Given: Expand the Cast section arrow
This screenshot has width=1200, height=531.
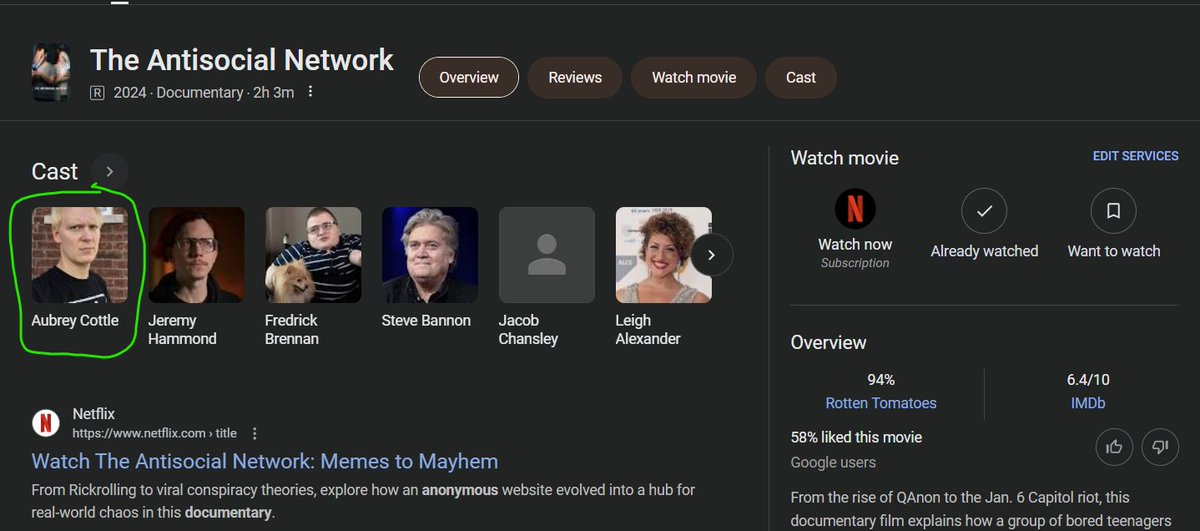Looking at the screenshot, I should click(x=110, y=172).
